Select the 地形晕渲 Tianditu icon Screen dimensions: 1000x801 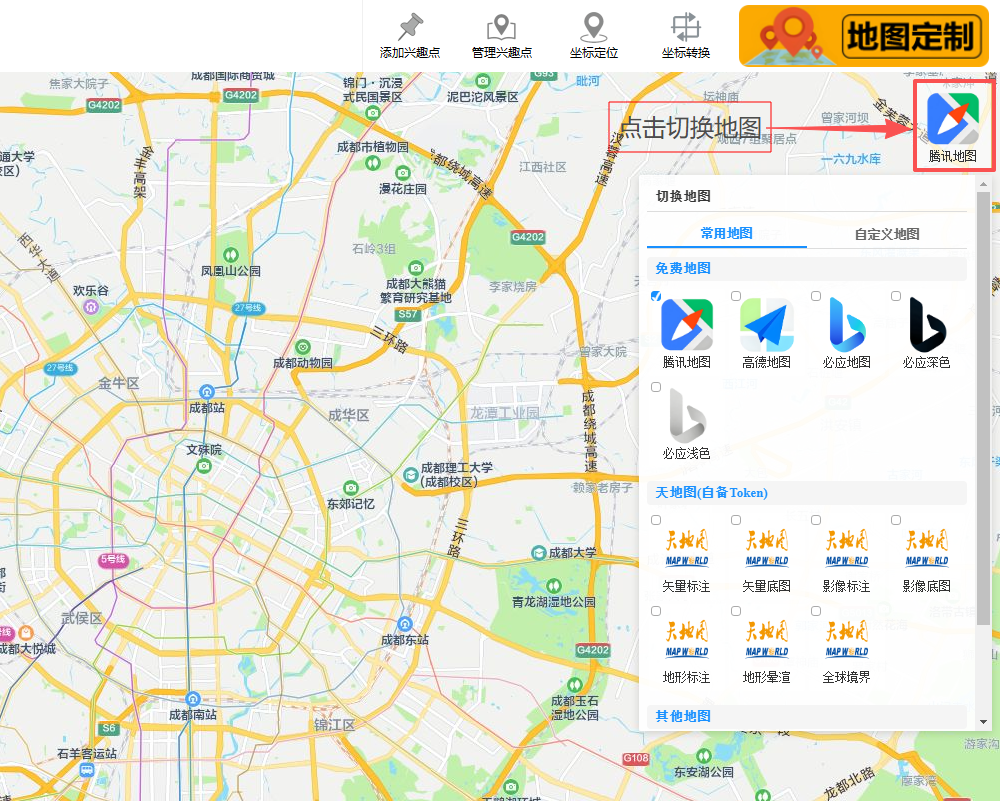point(767,639)
